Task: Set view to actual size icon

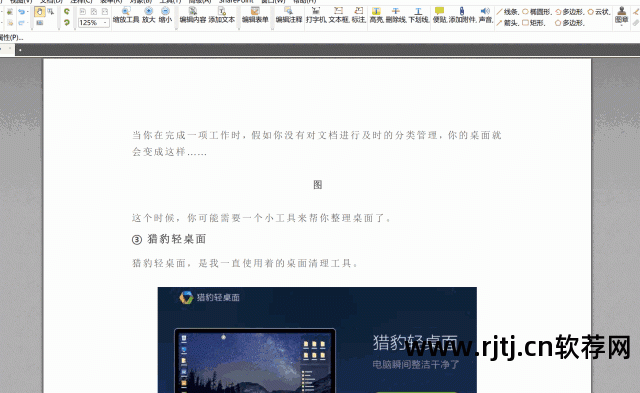Action: click(x=83, y=11)
